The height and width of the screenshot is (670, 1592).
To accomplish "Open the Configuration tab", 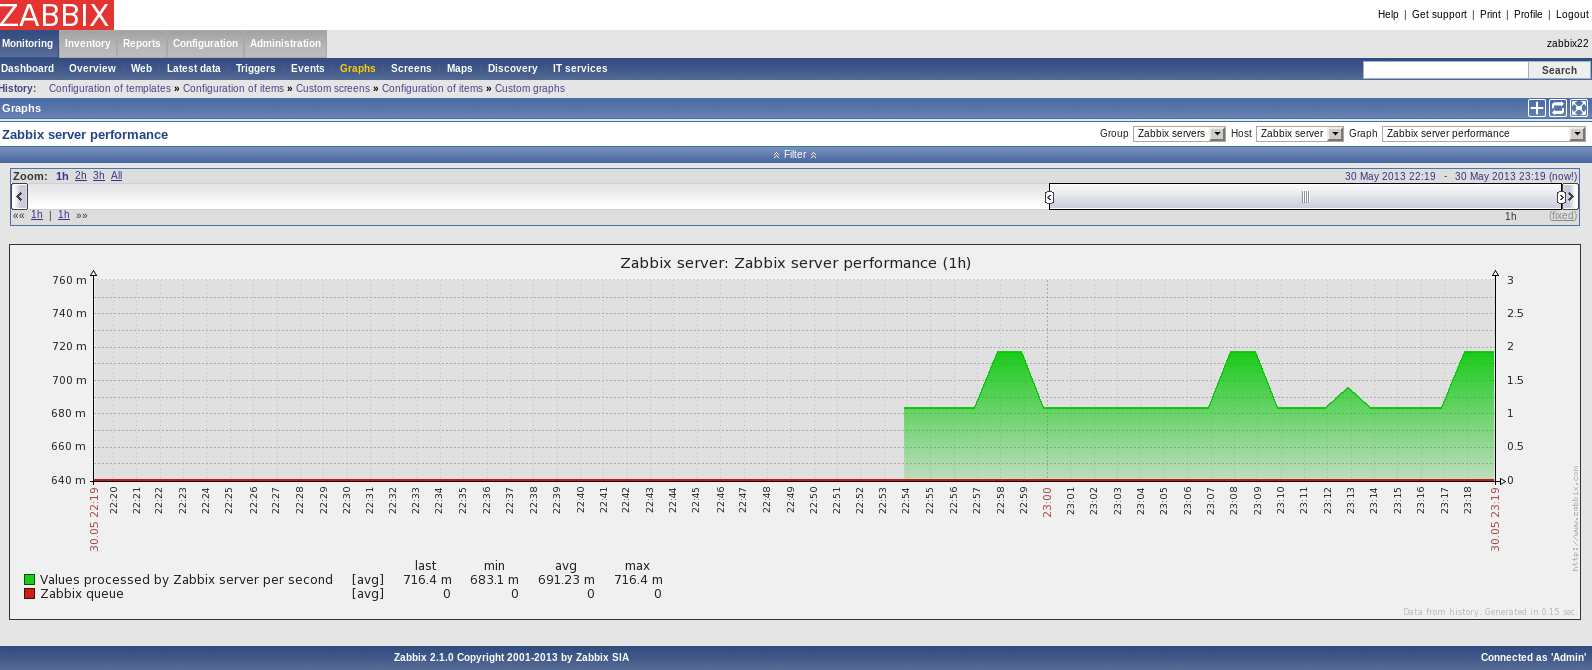I will (205, 44).
